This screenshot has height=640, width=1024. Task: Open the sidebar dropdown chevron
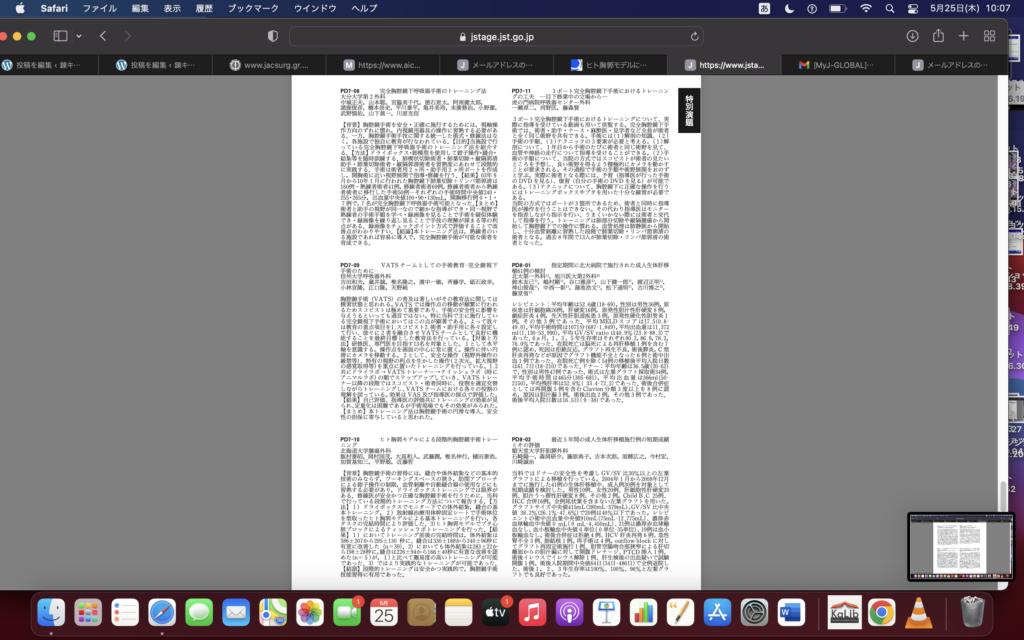point(78,36)
